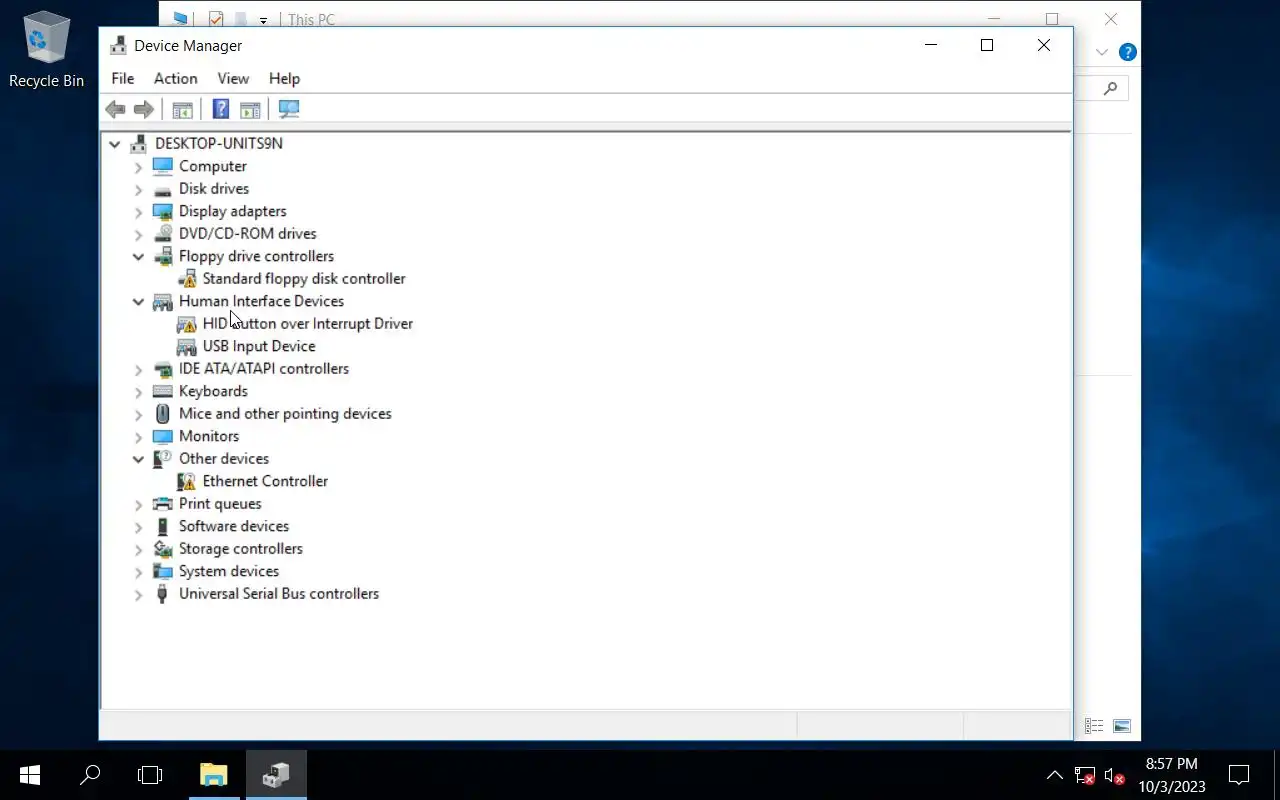Click Device Manager taskbar button

(276, 775)
